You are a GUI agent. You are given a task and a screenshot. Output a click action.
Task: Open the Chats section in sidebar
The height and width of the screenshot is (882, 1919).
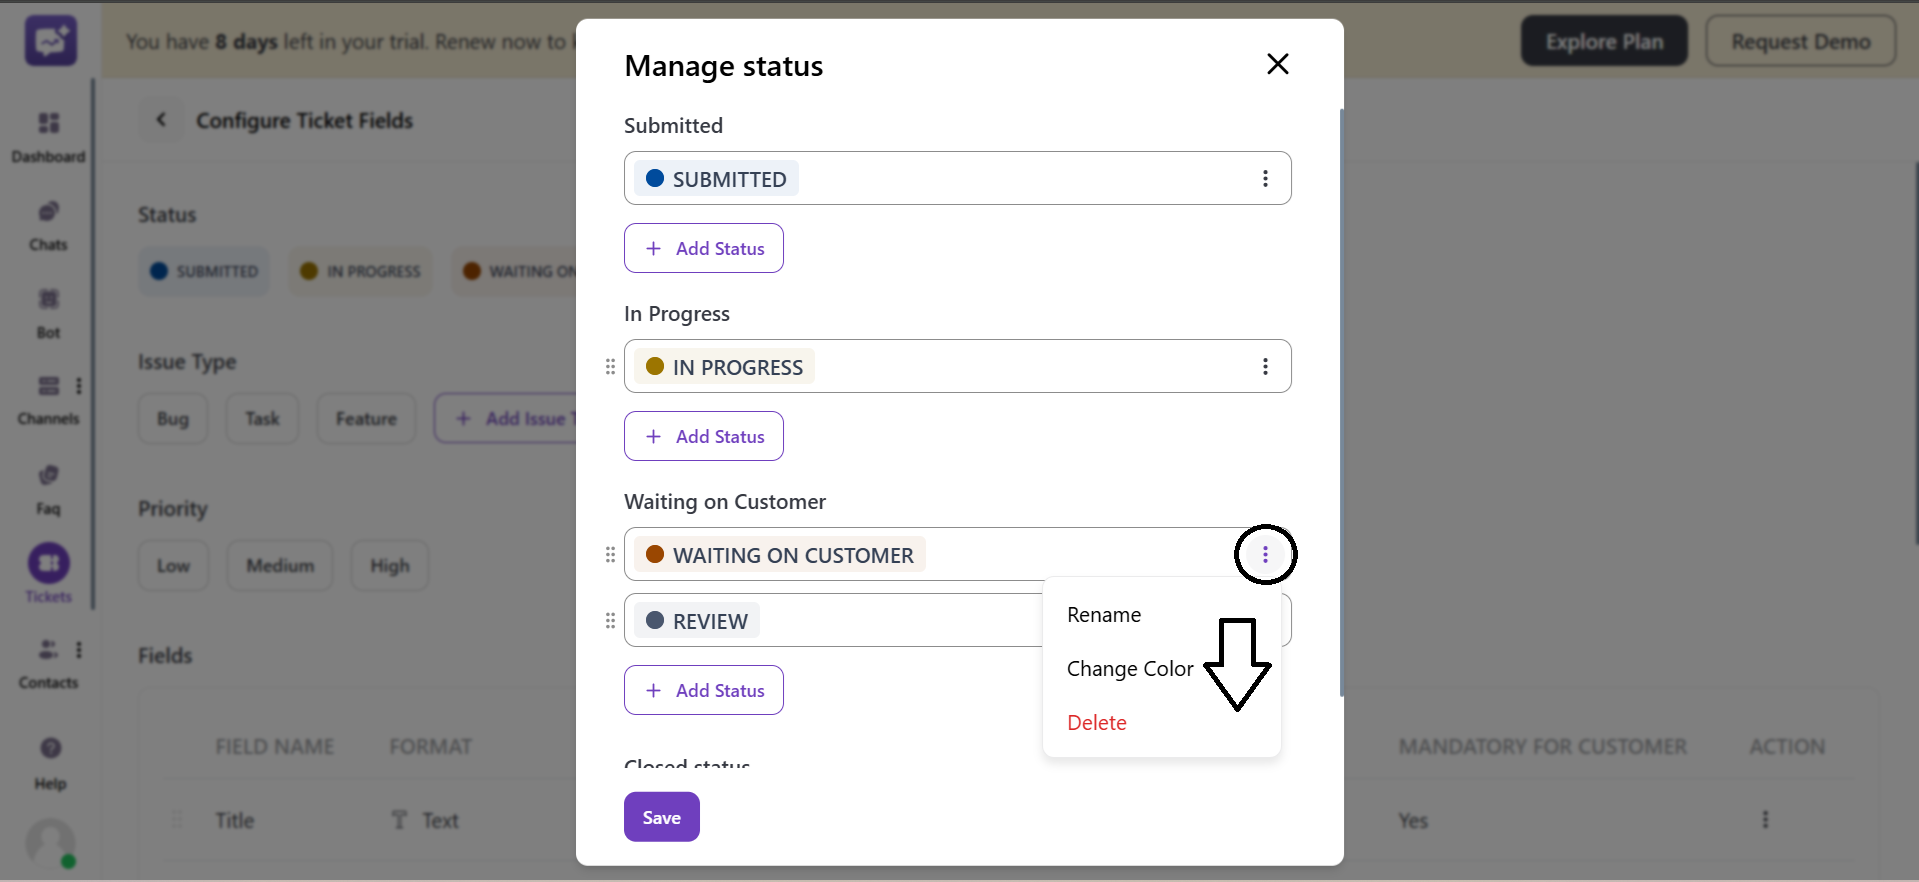pos(48,212)
